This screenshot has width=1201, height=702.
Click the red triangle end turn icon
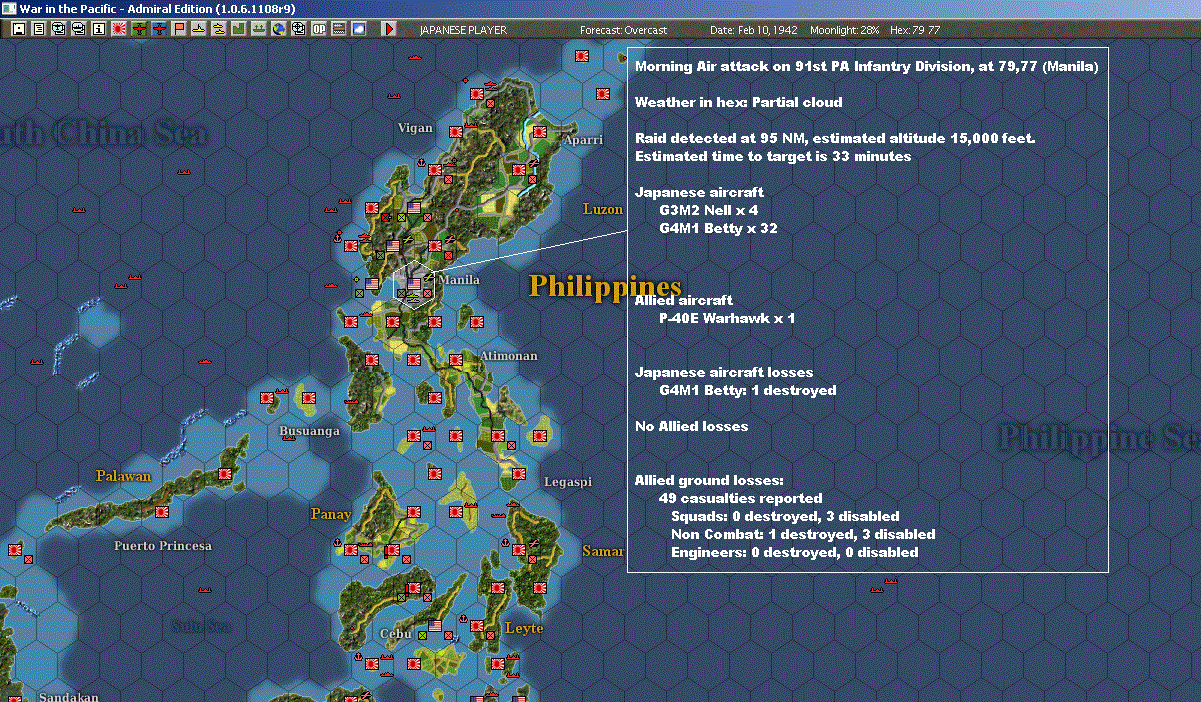[x=389, y=29]
